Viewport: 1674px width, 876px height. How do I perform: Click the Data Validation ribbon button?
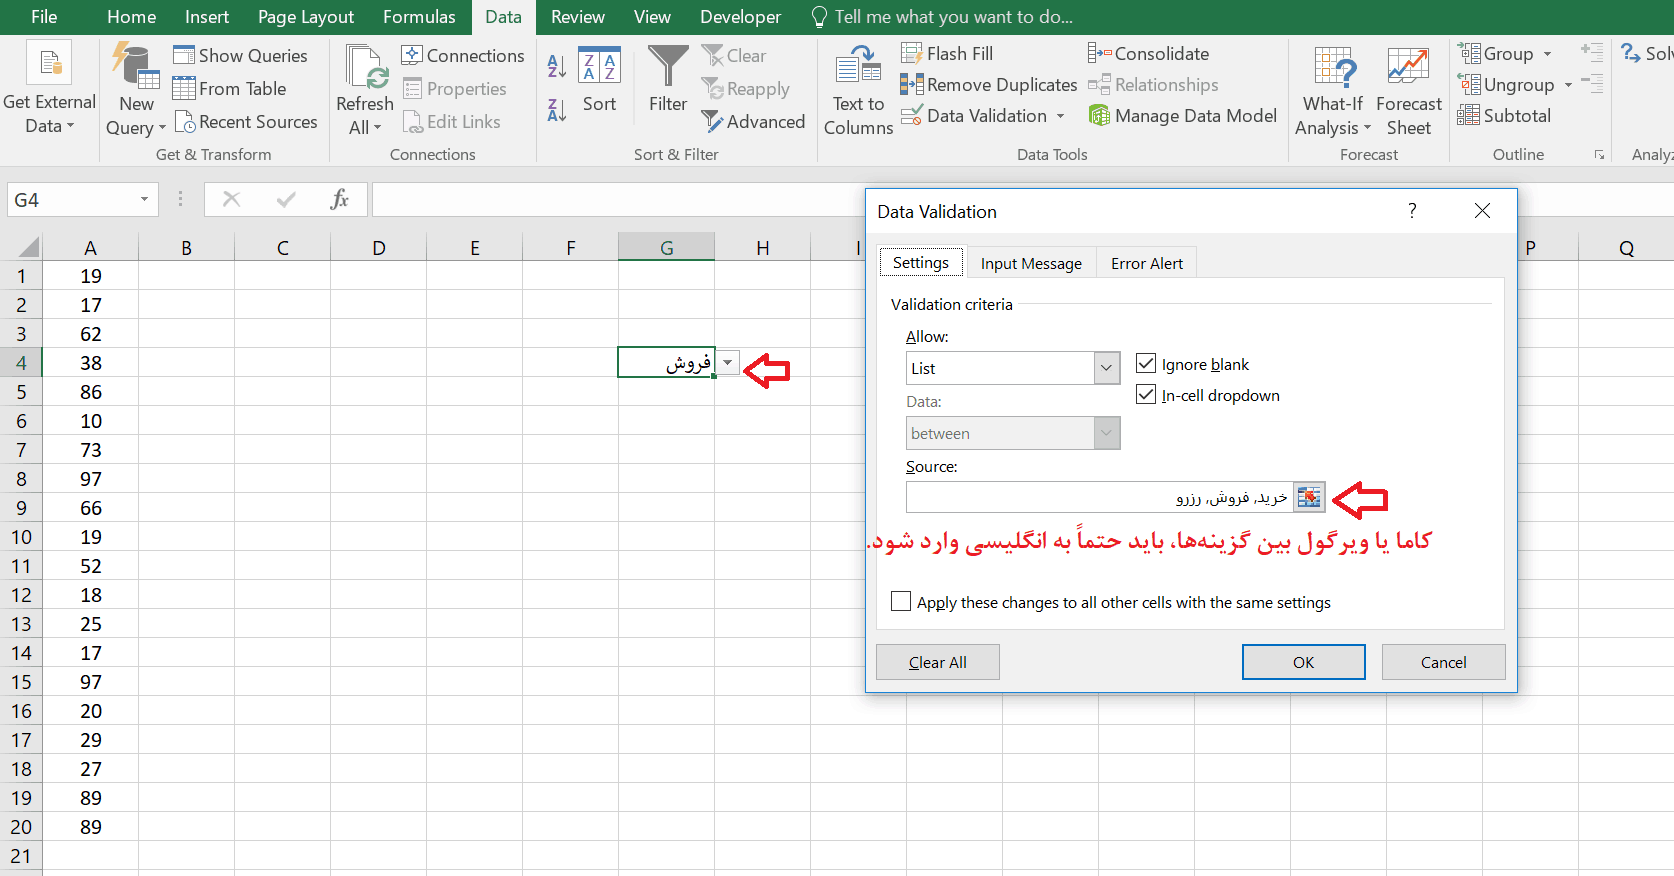coord(974,116)
